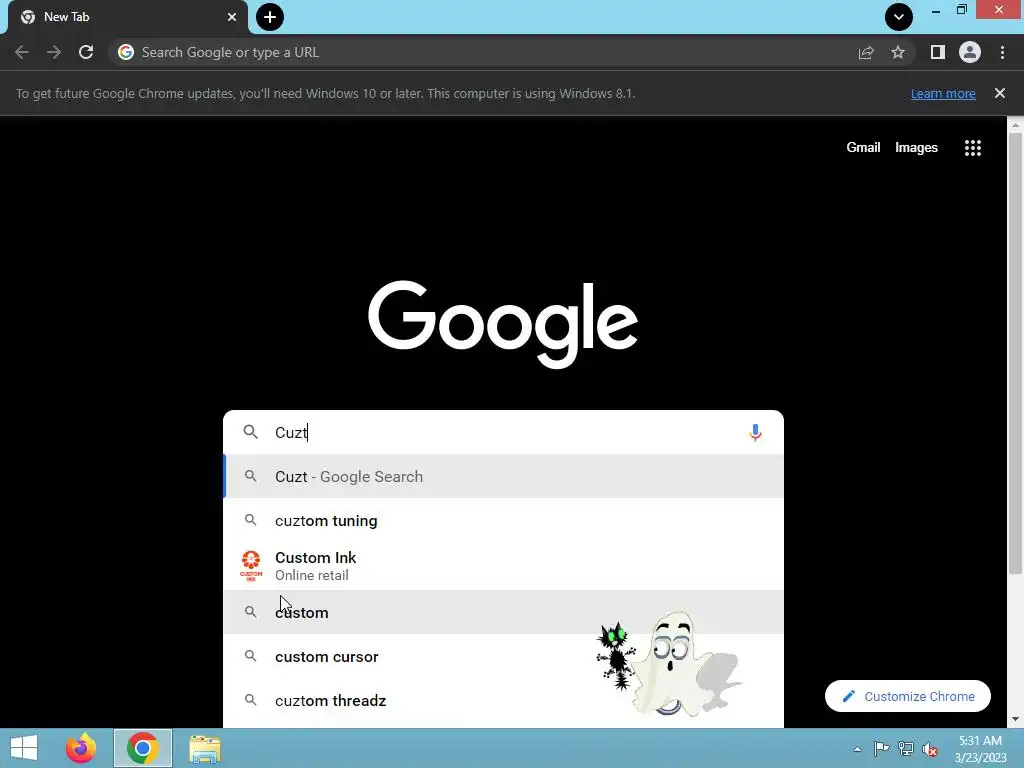This screenshot has width=1024, height=768.
Task: Open File Explorer from the taskbar
Action: [205, 748]
